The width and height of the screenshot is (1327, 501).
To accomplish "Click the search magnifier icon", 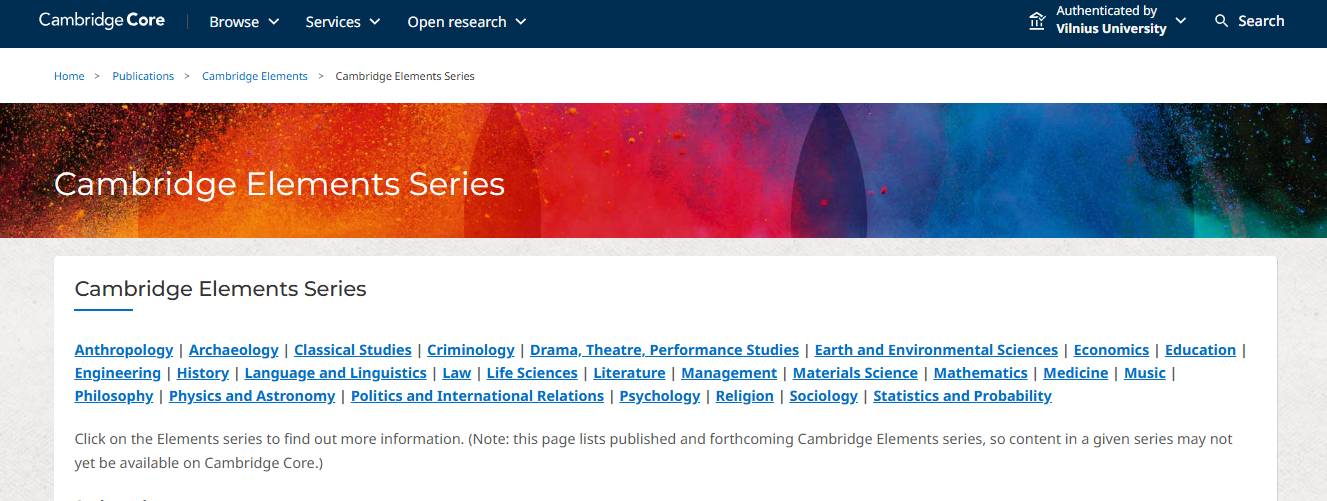I will (x=1221, y=21).
